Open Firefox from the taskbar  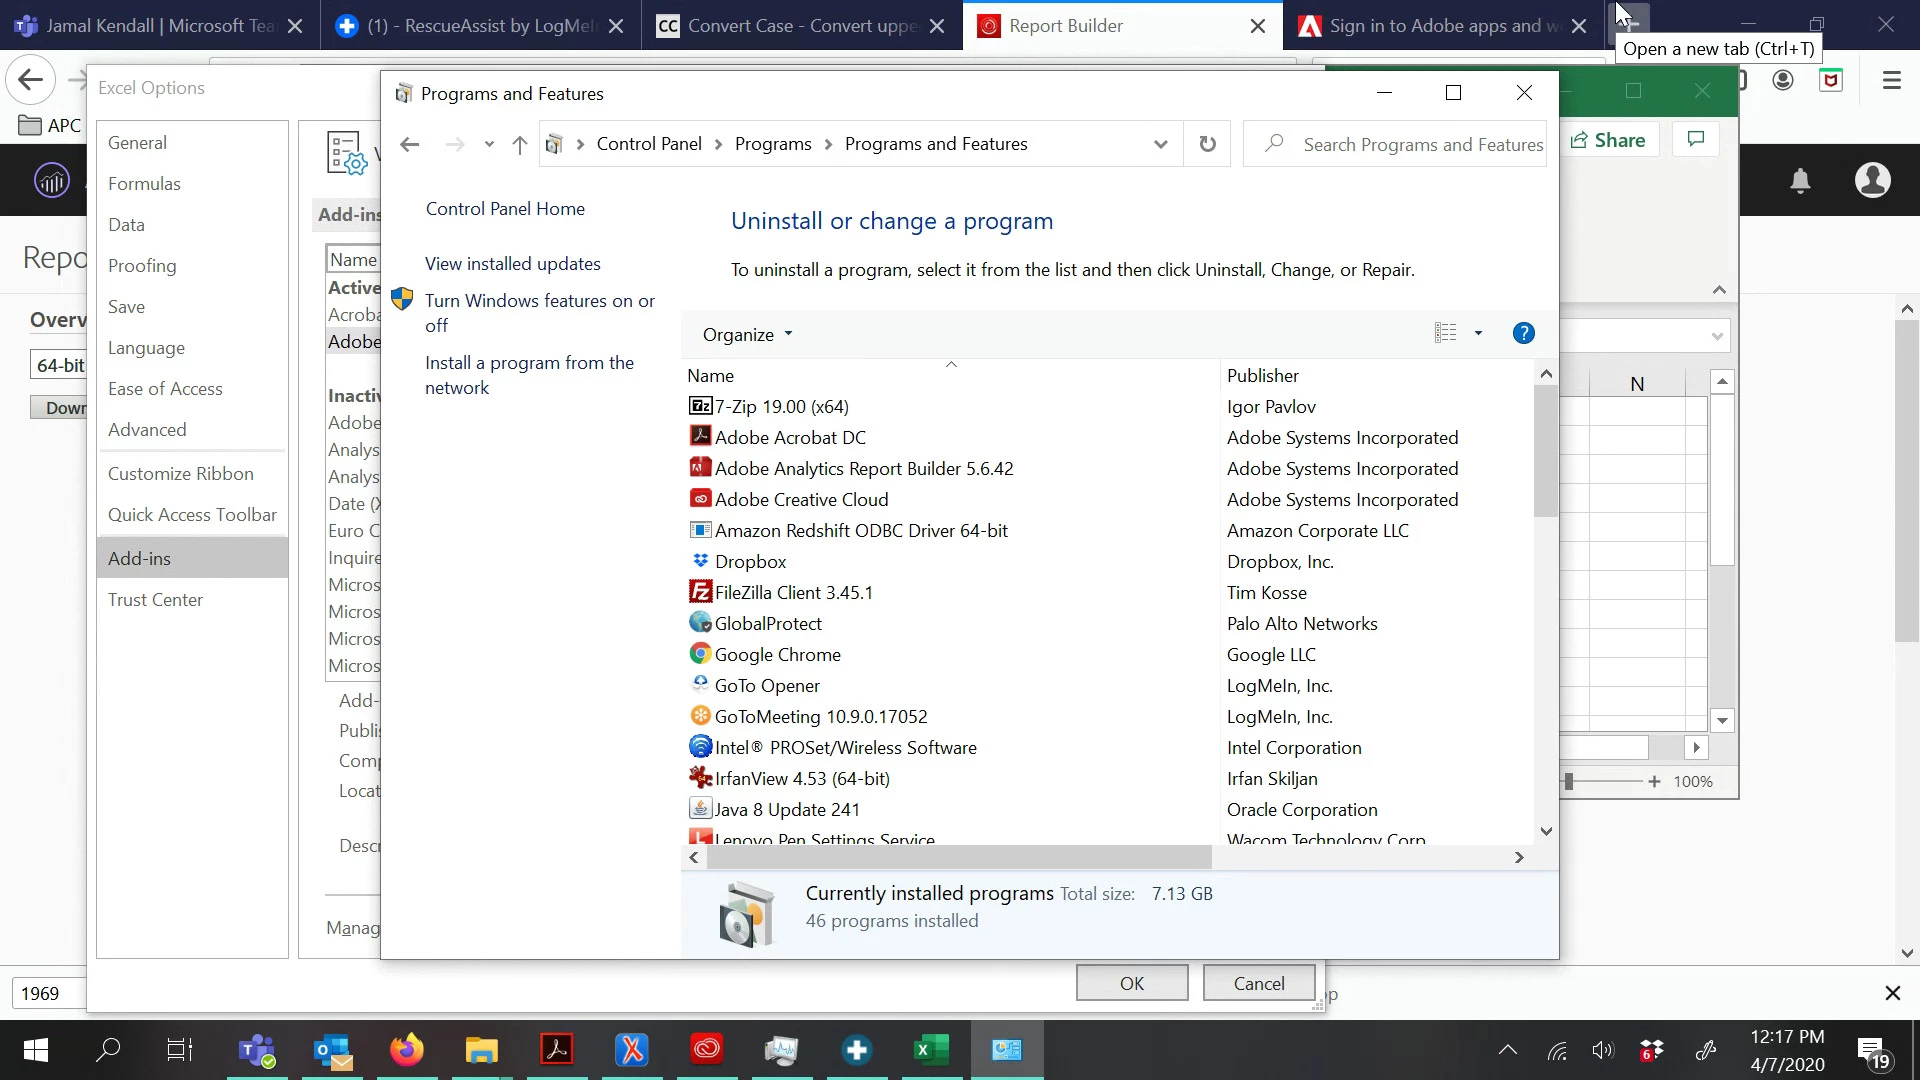pos(407,1049)
